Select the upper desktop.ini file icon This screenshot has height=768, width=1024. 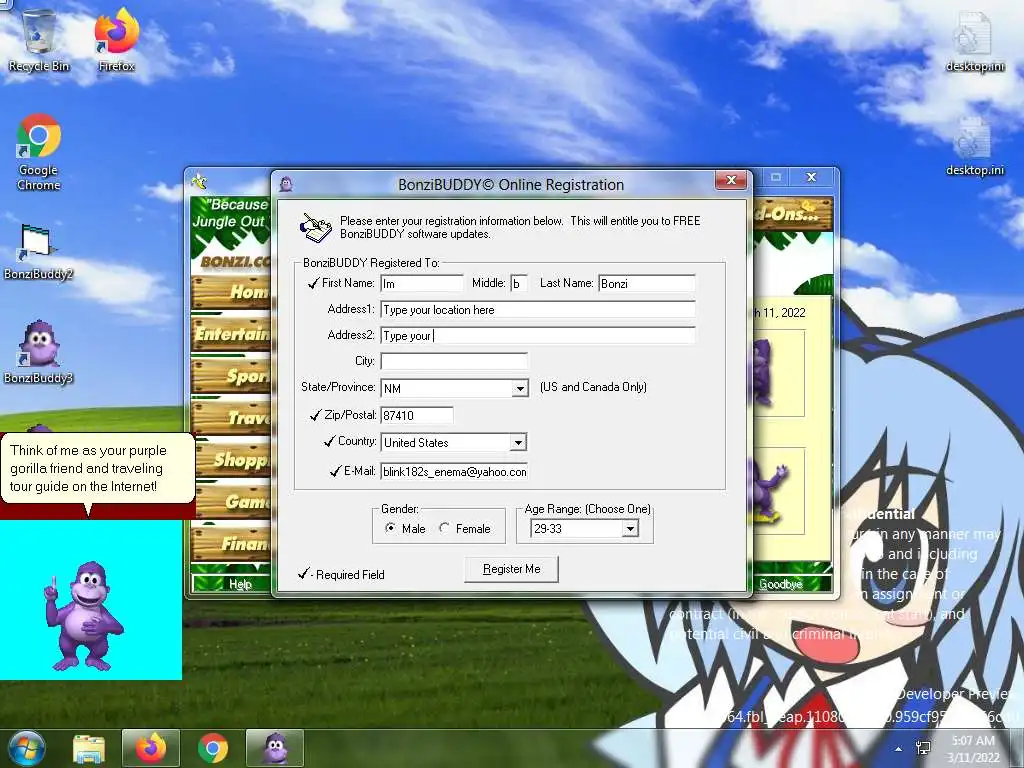tap(974, 40)
